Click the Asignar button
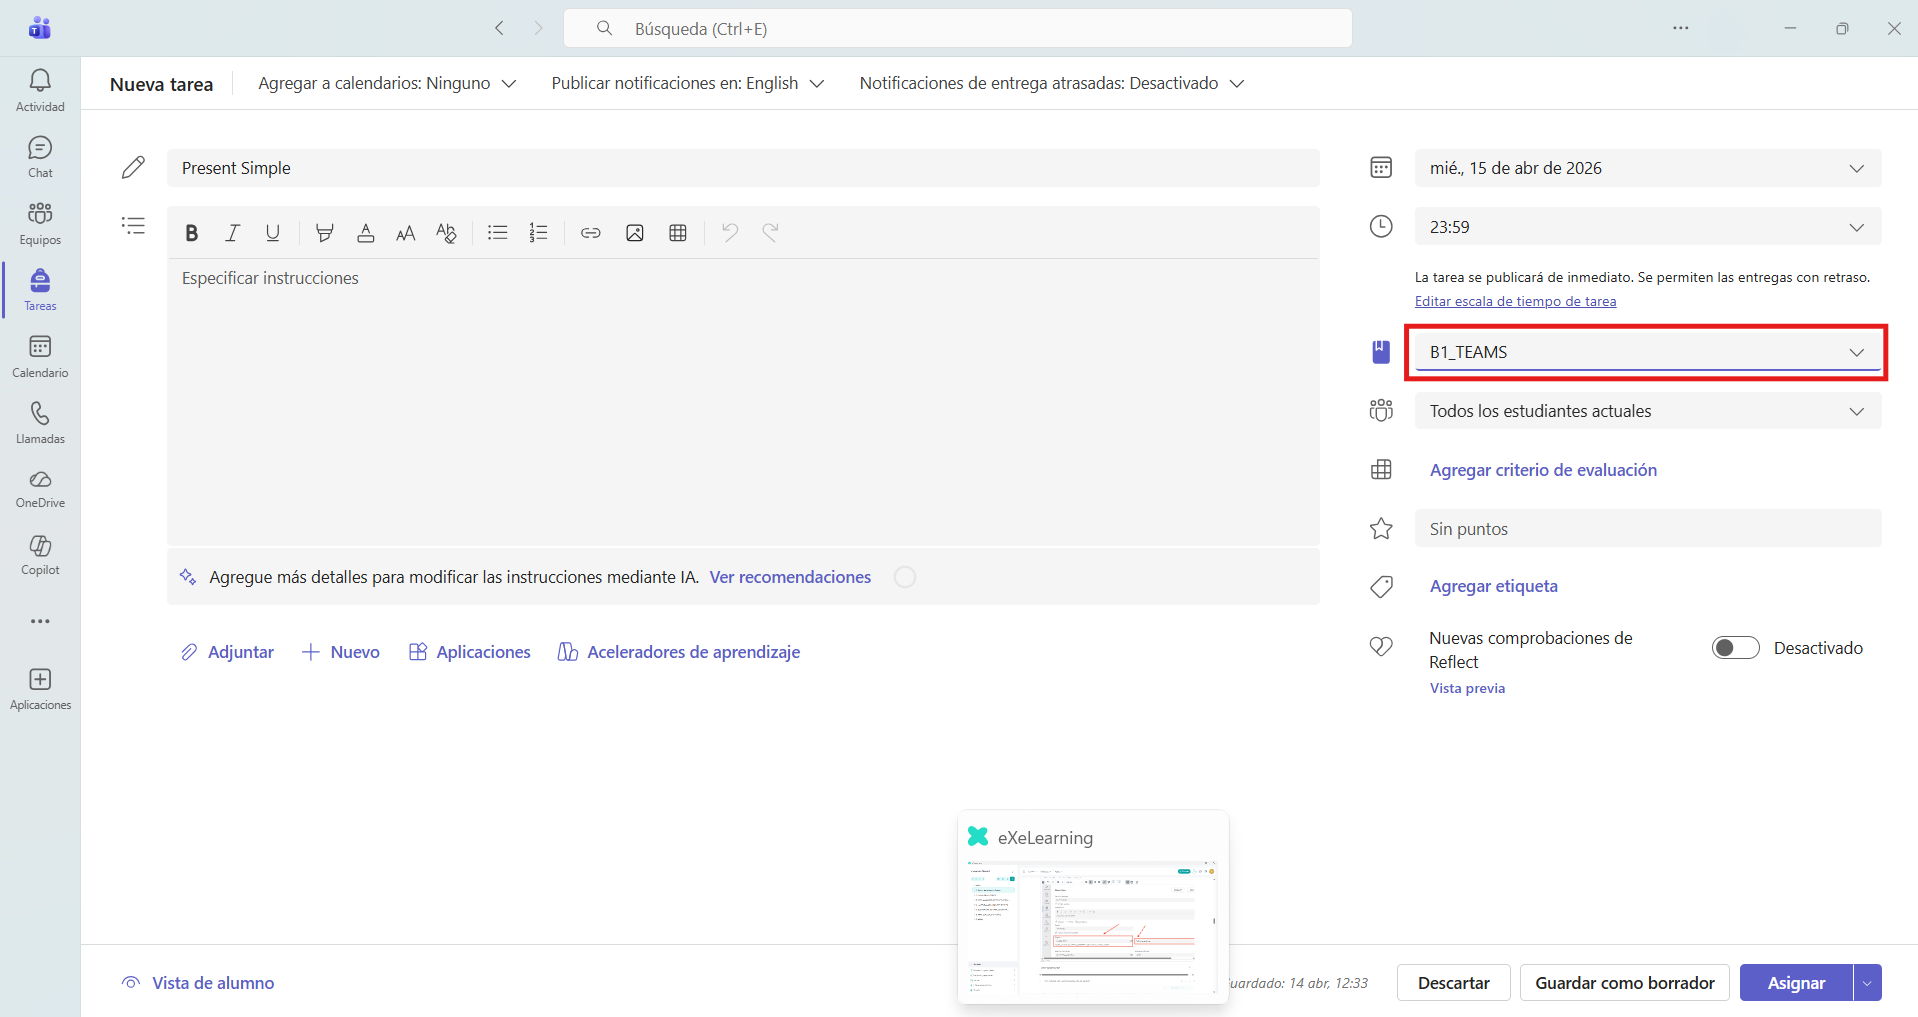 tap(1796, 983)
